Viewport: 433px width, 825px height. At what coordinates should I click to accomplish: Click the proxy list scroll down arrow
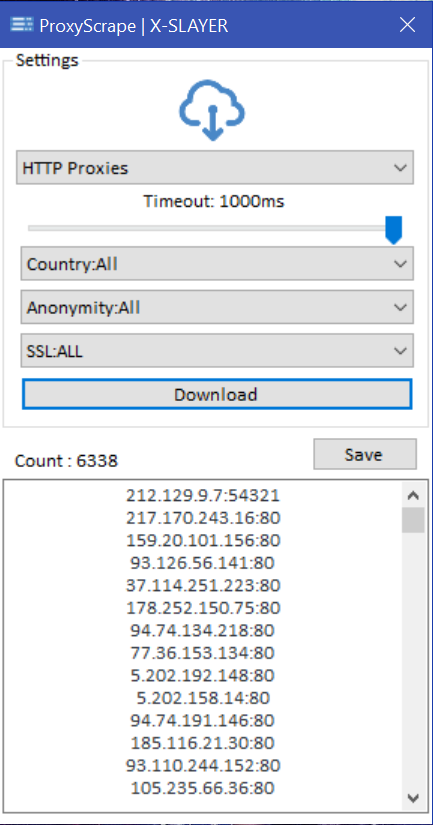(413, 798)
